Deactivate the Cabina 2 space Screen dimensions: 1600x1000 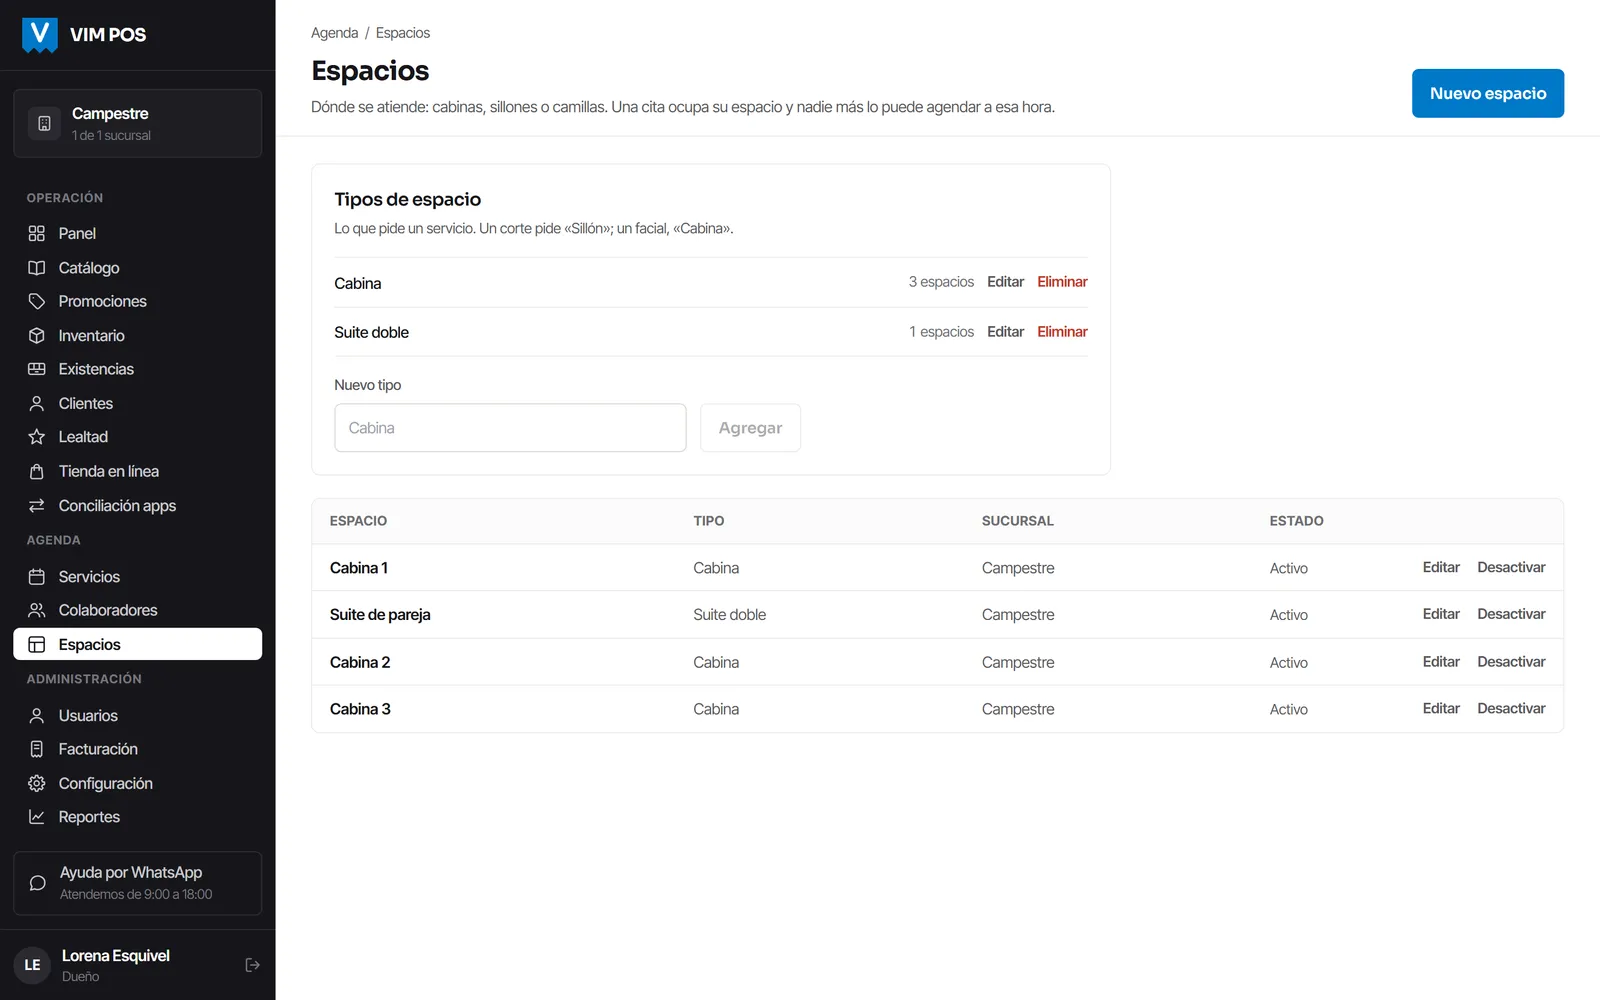1511,662
